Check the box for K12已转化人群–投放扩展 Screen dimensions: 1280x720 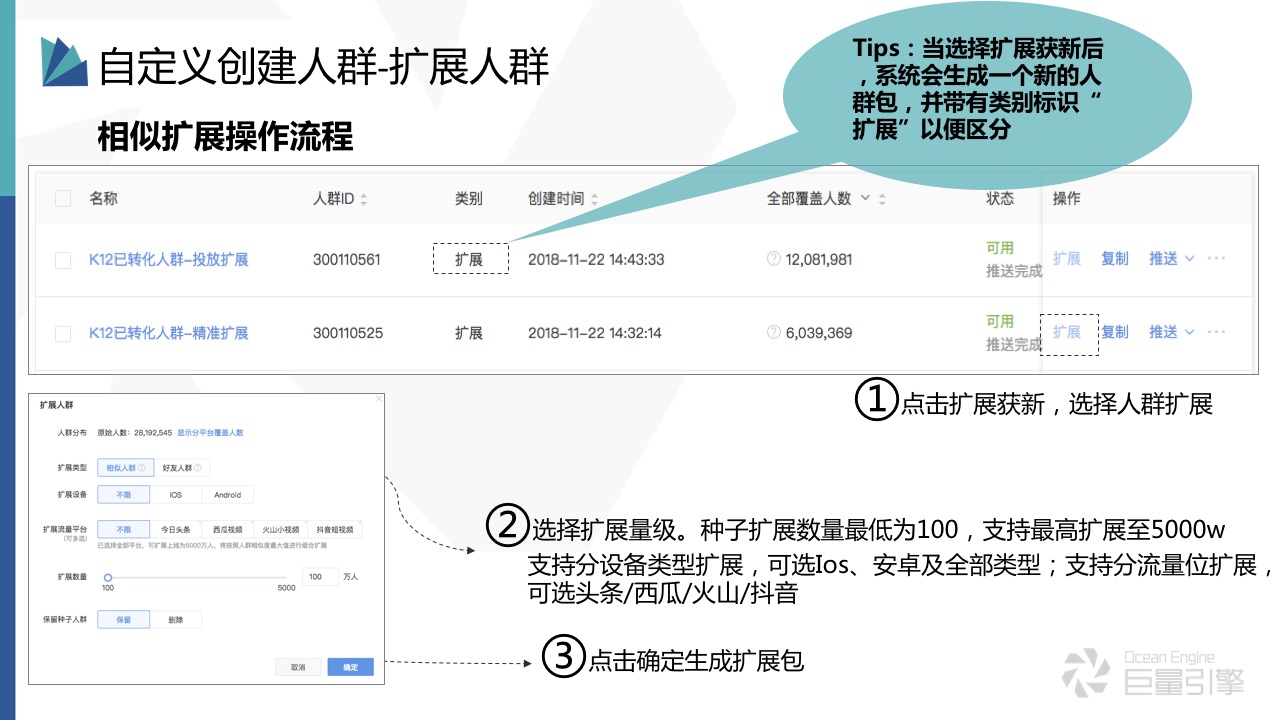pyautogui.click(x=63, y=260)
